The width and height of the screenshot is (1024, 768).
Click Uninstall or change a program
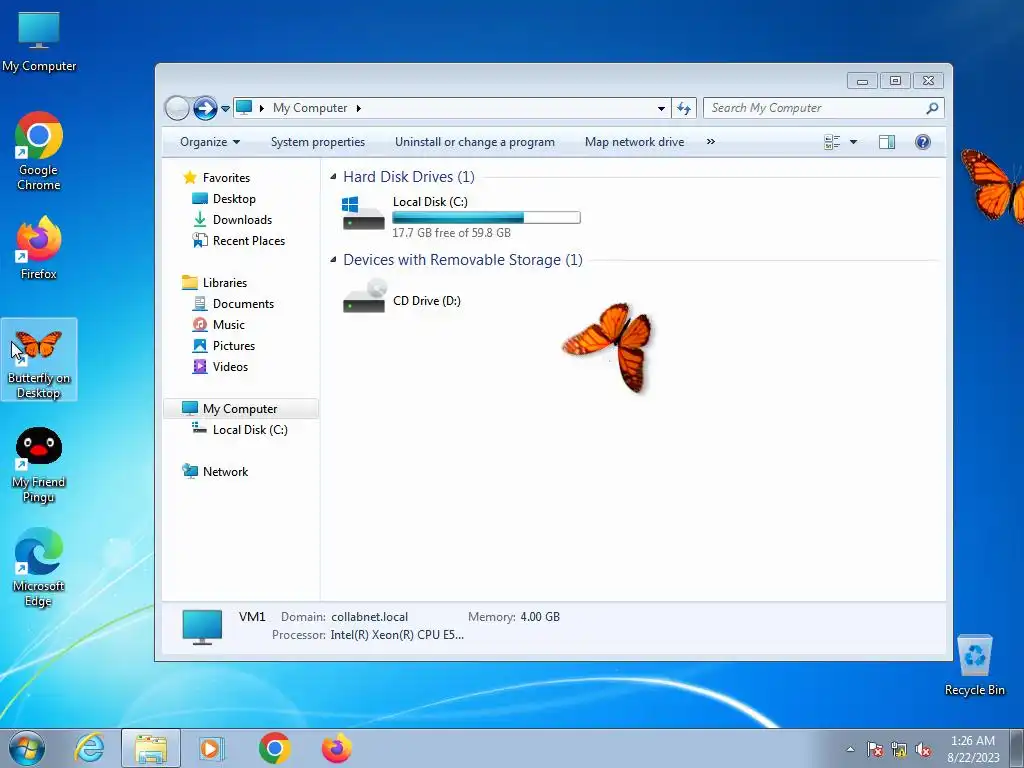pyautogui.click(x=475, y=142)
